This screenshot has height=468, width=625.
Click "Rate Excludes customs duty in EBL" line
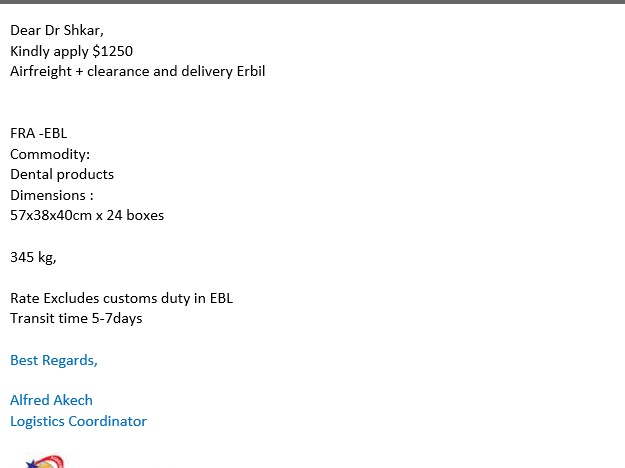(x=121, y=298)
